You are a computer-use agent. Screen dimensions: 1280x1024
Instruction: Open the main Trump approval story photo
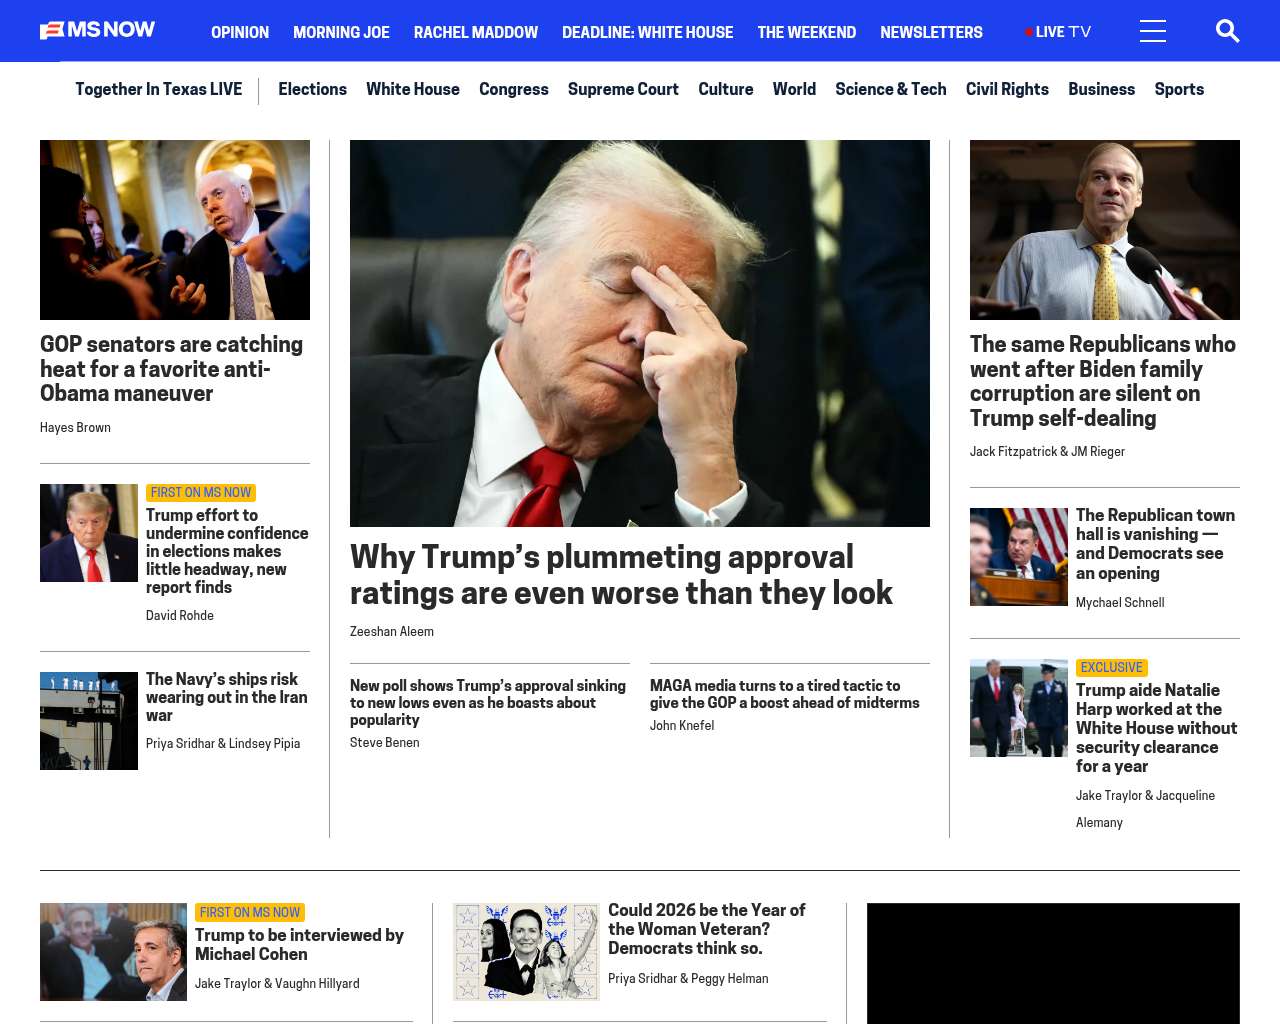click(640, 333)
